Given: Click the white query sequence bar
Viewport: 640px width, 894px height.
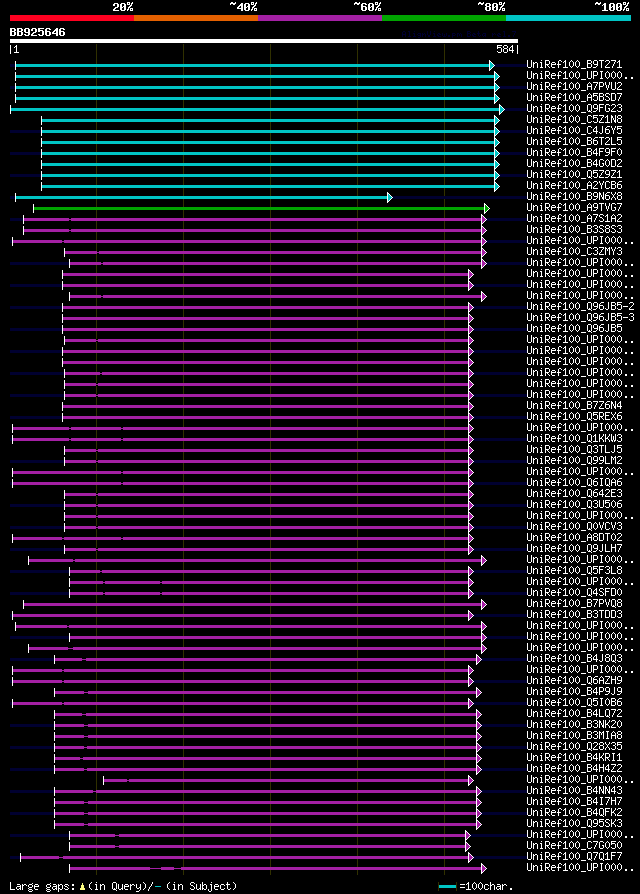Looking at the screenshot, I should point(264,41).
